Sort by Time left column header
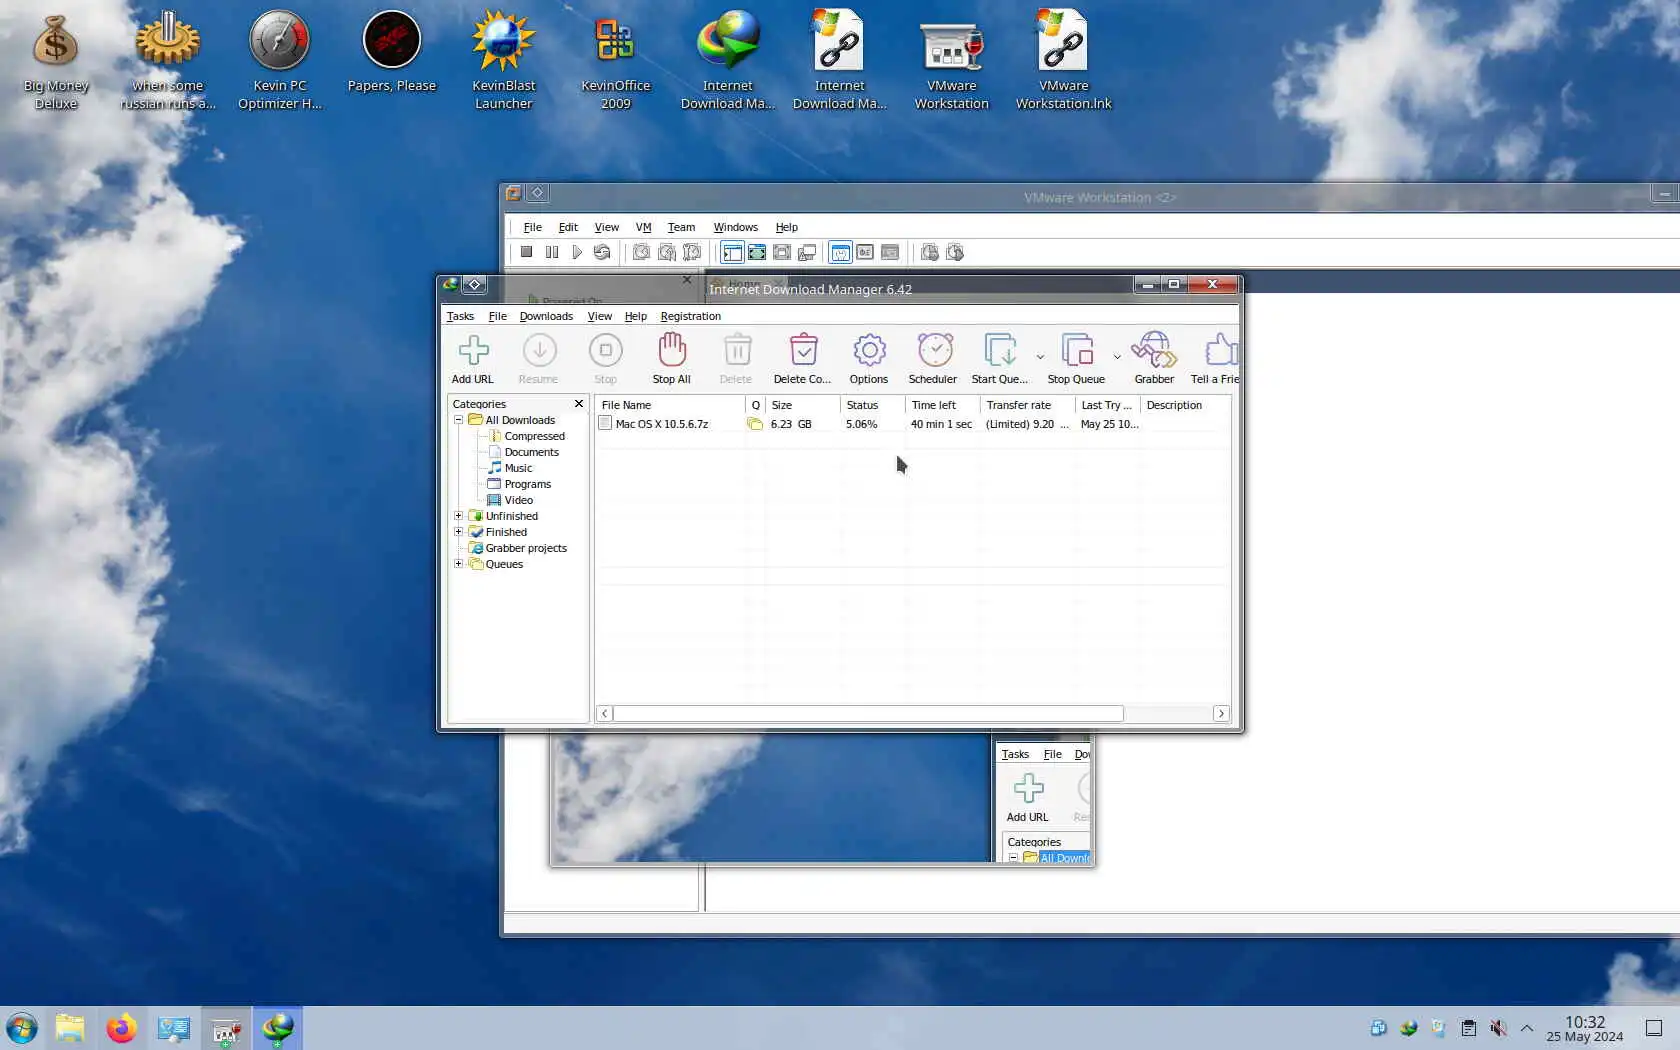The height and width of the screenshot is (1050, 1680). click(x=943, y=405)
